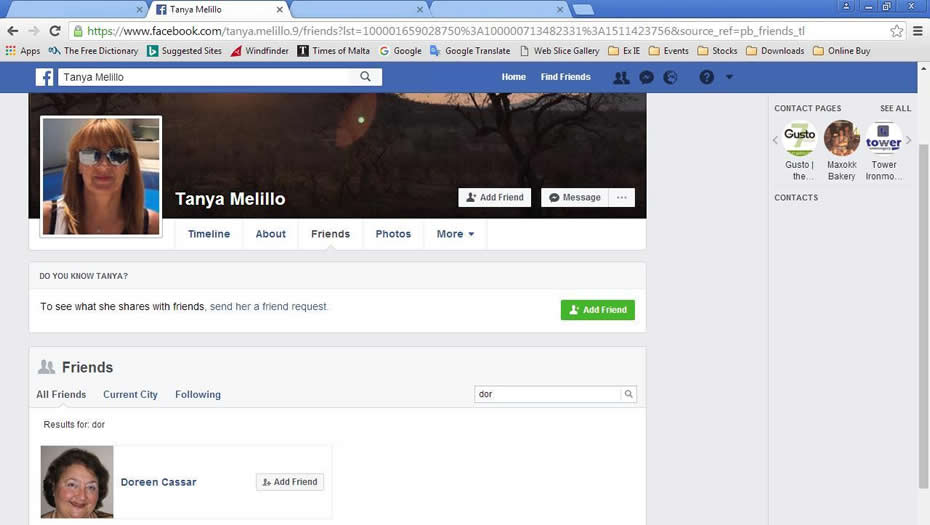This screenshot has height=525, width=930.
Task: Open Find Friends link in header
Action: click(565, 77)
